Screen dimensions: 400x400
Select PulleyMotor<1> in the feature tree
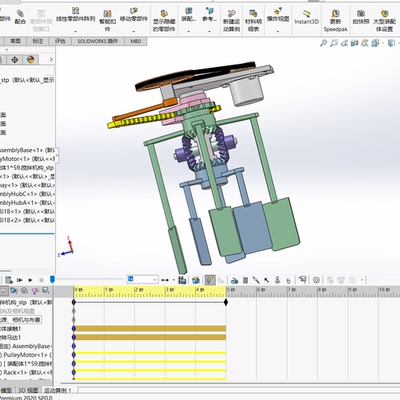[x=27, y=159]
